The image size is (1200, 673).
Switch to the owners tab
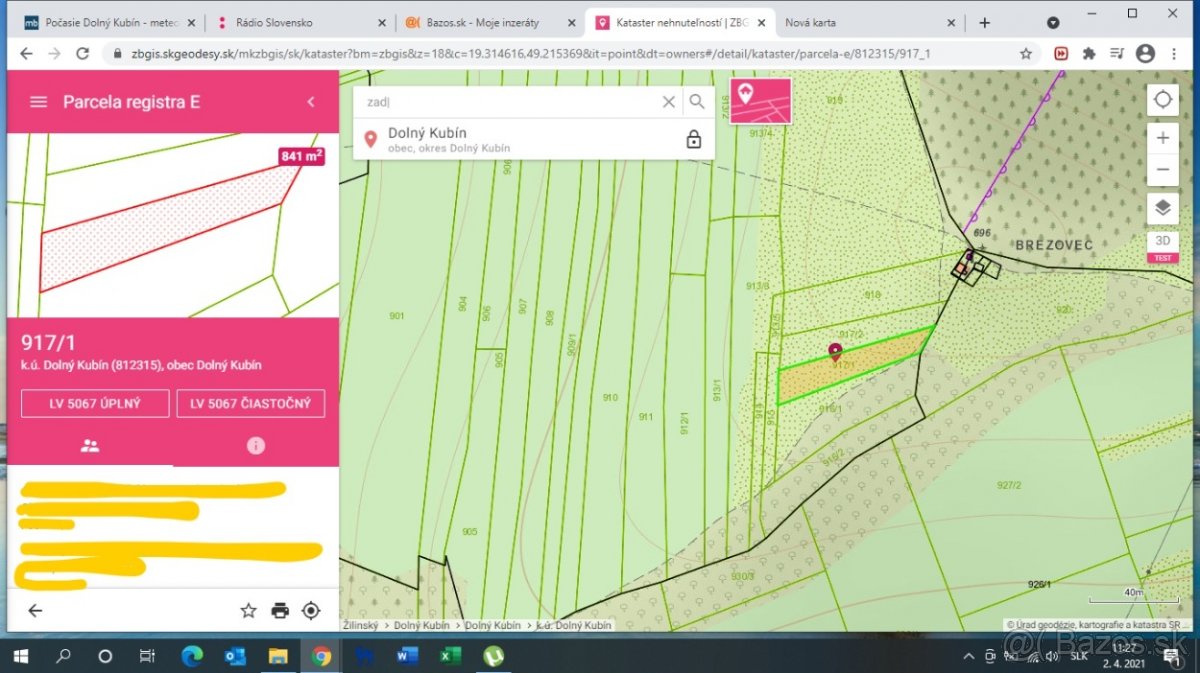(90, 446)
